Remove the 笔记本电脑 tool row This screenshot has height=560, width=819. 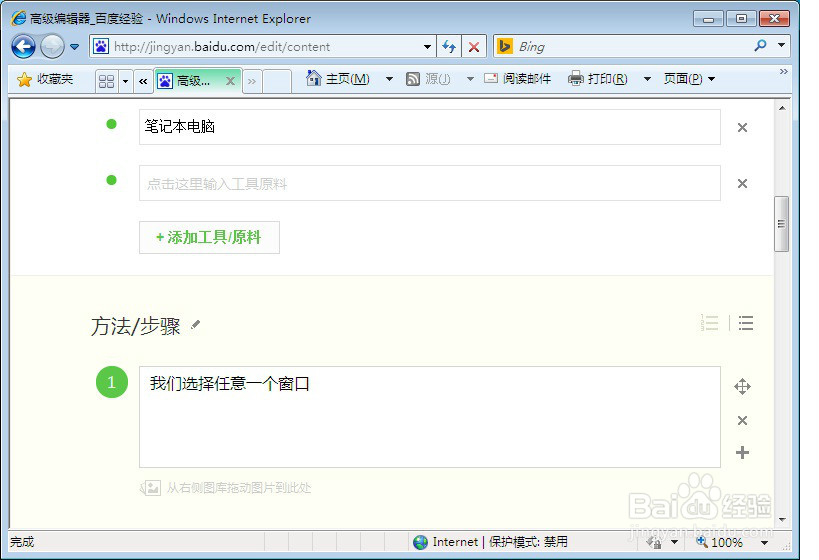[742, 127]
